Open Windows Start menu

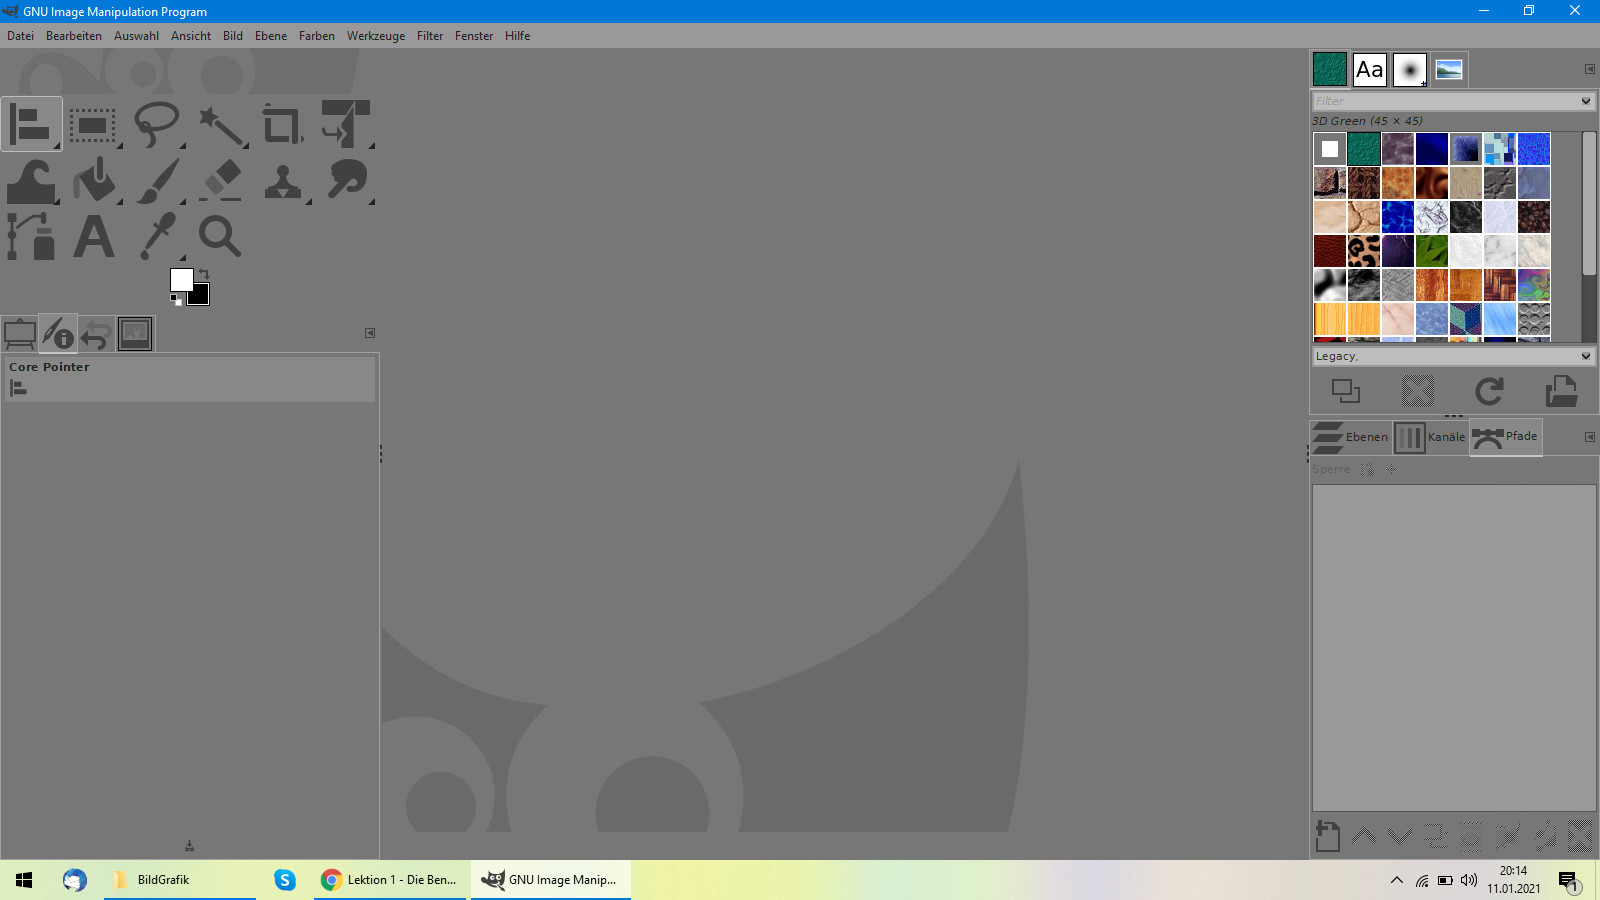pyautogui.click(x=24, y=880)
